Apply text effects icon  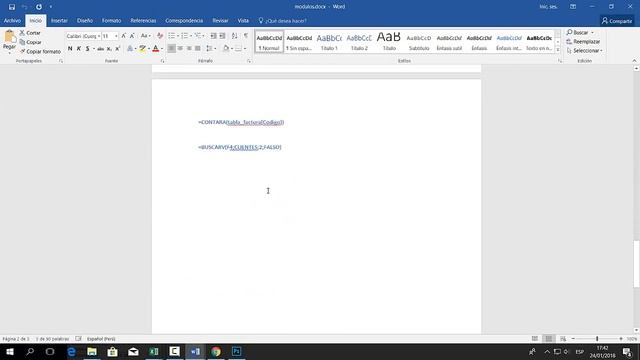click(x=130, y=49)
